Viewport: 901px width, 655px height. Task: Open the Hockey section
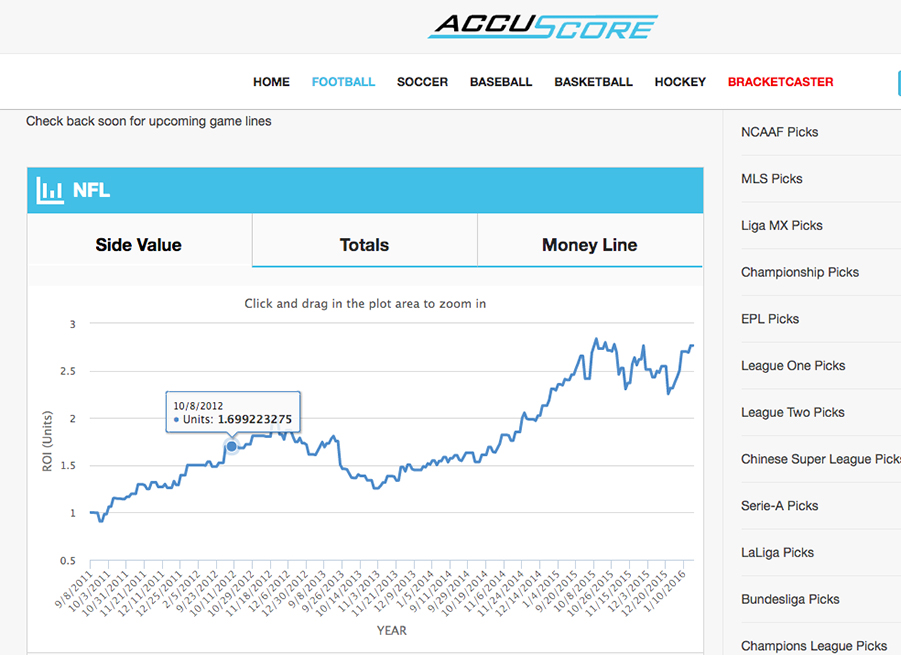(x=680, y=82)
